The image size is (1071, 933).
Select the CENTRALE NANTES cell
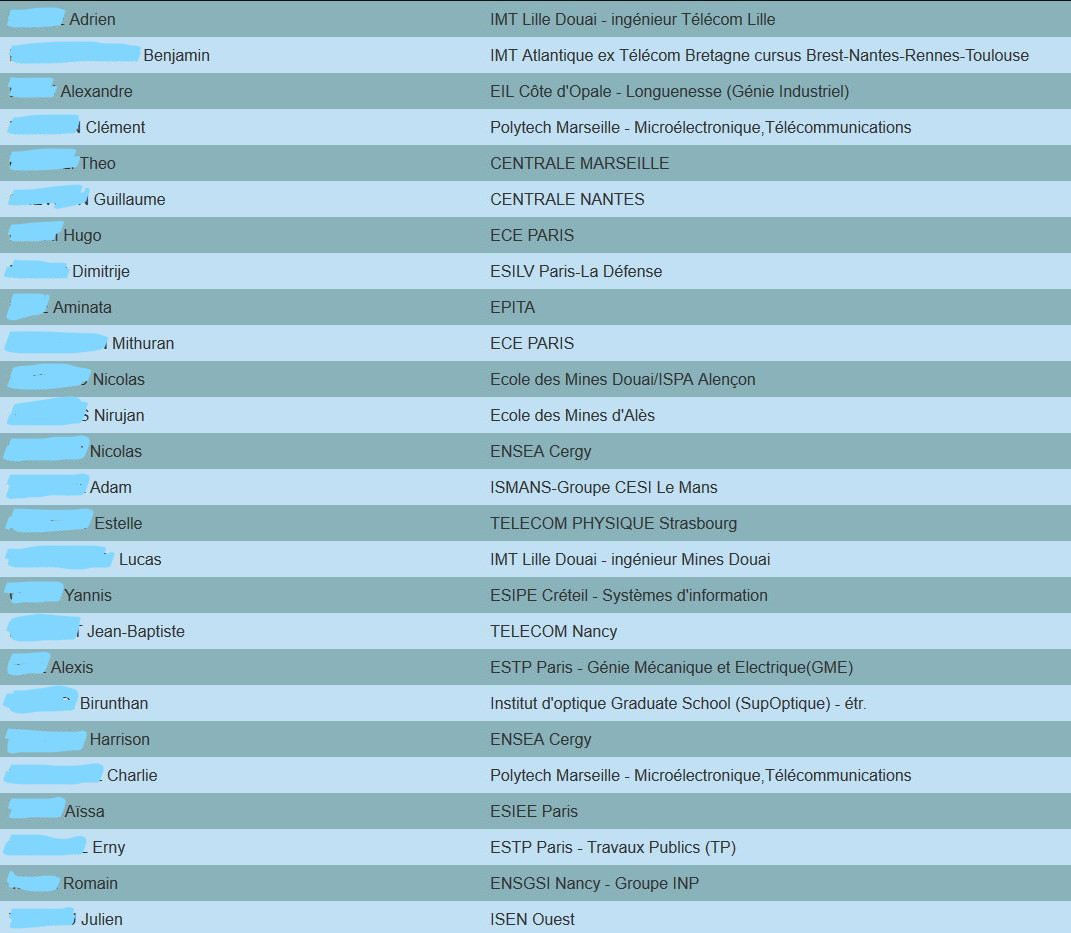coord(568,199)
